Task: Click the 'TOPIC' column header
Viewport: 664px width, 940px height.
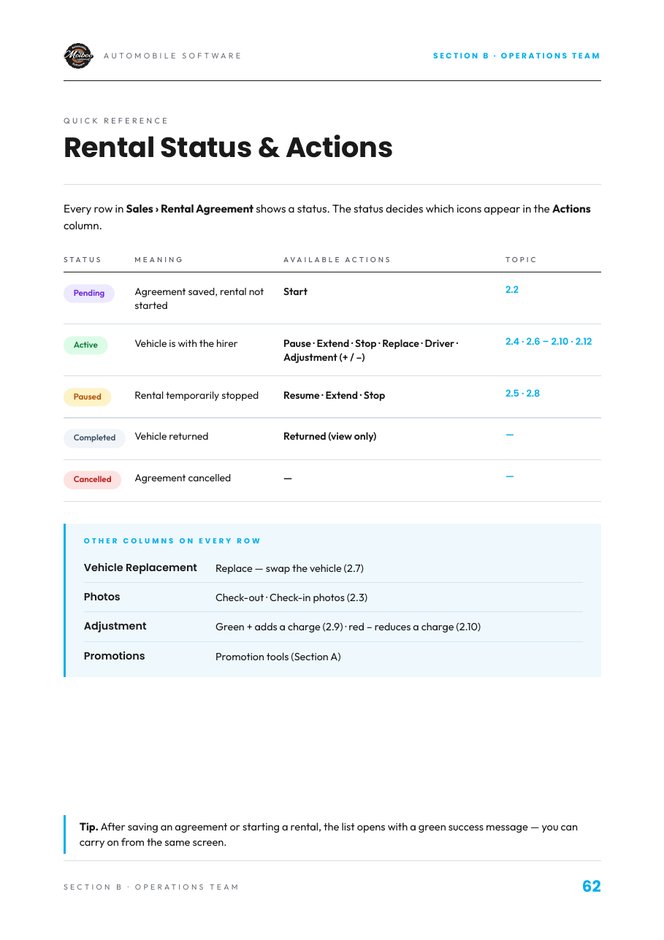Action: [521, 260]
